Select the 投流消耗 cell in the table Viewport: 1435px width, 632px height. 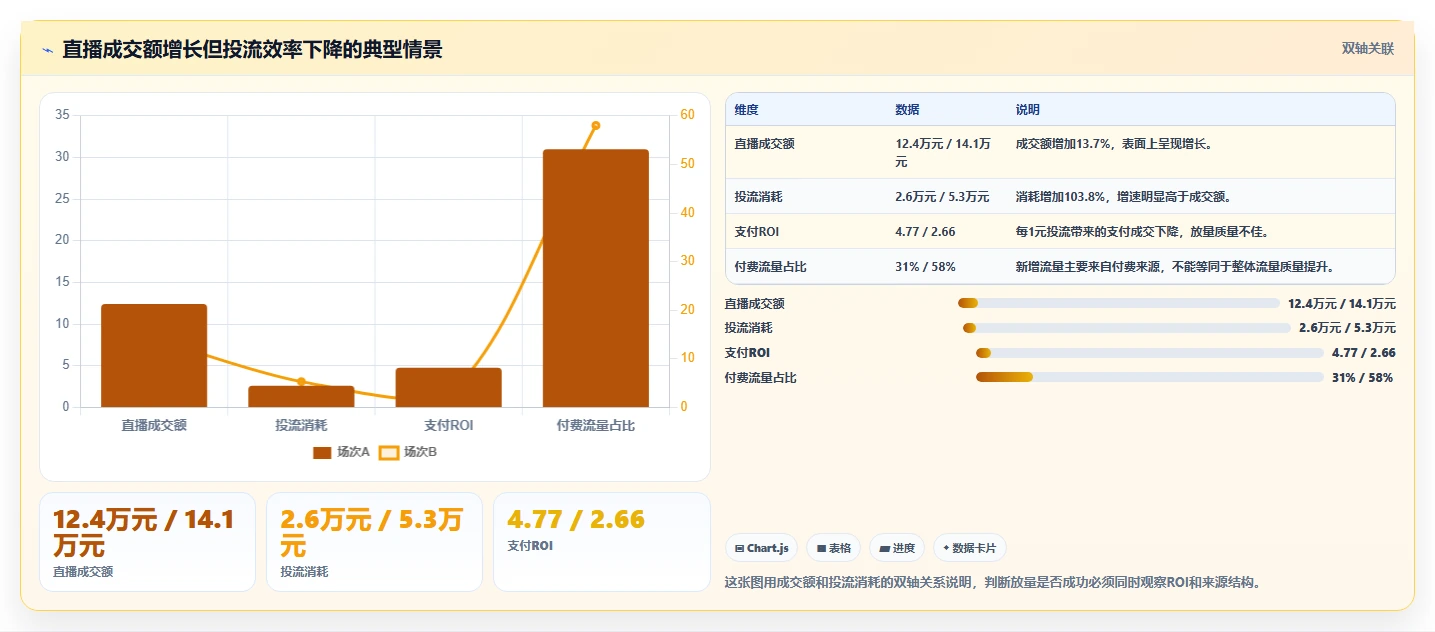[x=806, y=197]
